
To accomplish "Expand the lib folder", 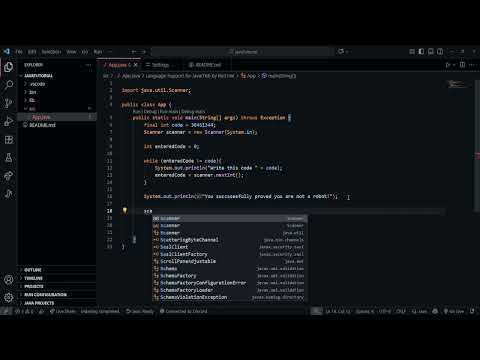I will pyautogui.click(x=57, y=100).
